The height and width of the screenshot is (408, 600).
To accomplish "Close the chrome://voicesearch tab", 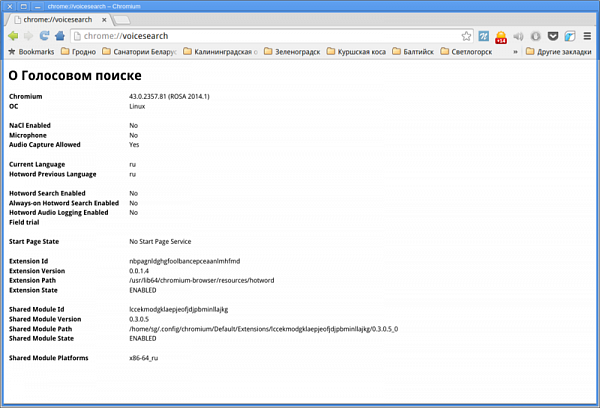I will click(x=104, y=20).
